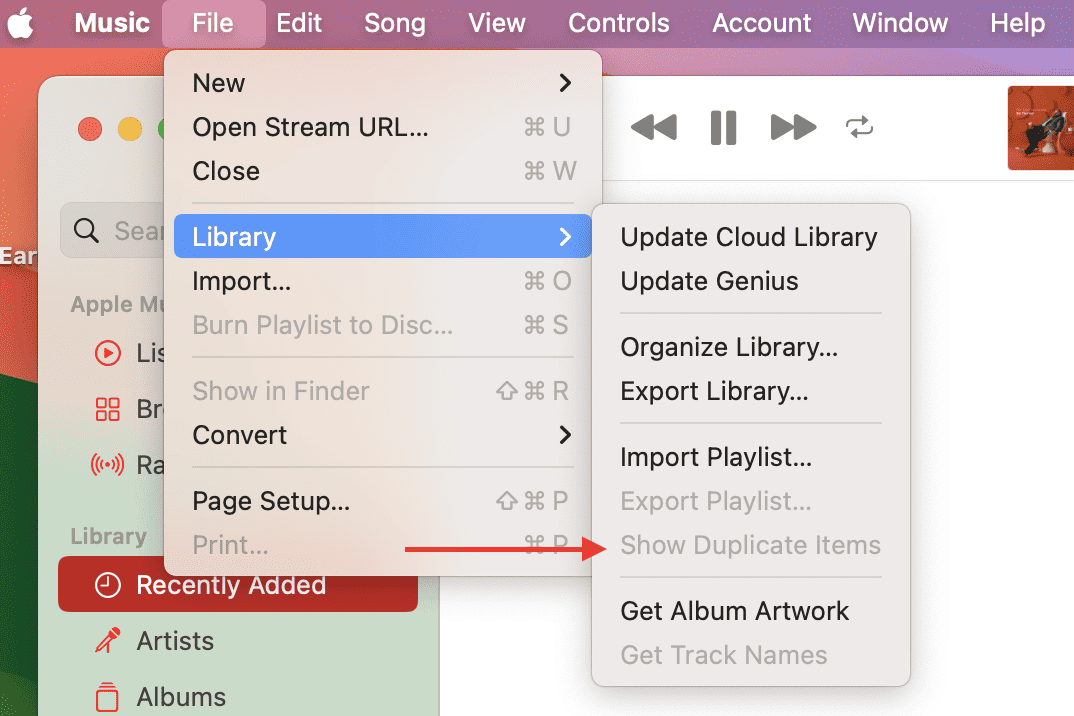Choose Update Cloud Library
Viewport: 1074px width, 716px height.
748,237
